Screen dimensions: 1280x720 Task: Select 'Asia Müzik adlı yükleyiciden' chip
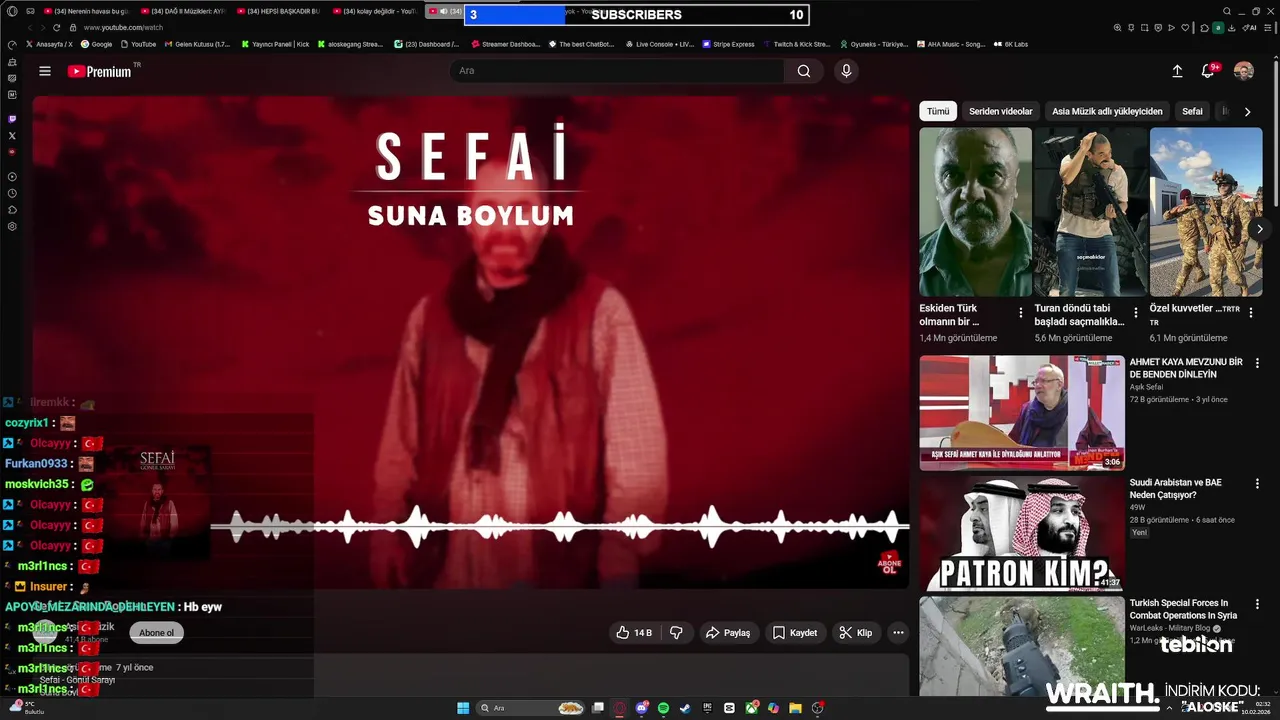pos(1107,111)
